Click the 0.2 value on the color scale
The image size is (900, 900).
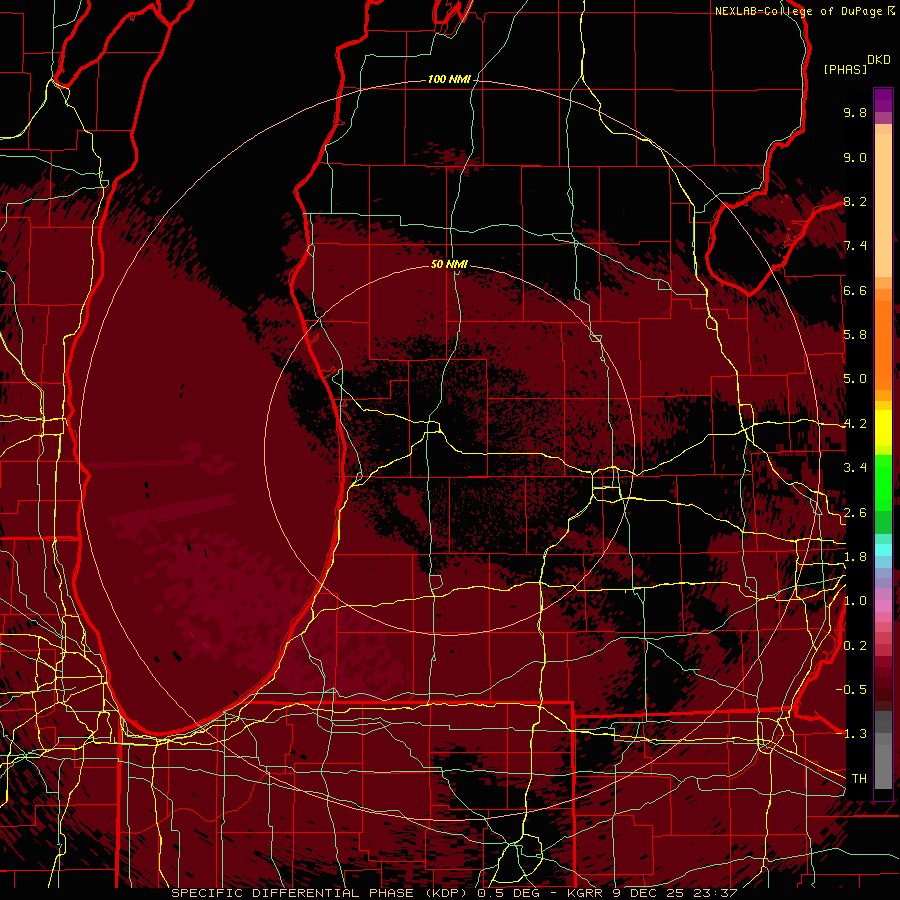click(855, 646)
